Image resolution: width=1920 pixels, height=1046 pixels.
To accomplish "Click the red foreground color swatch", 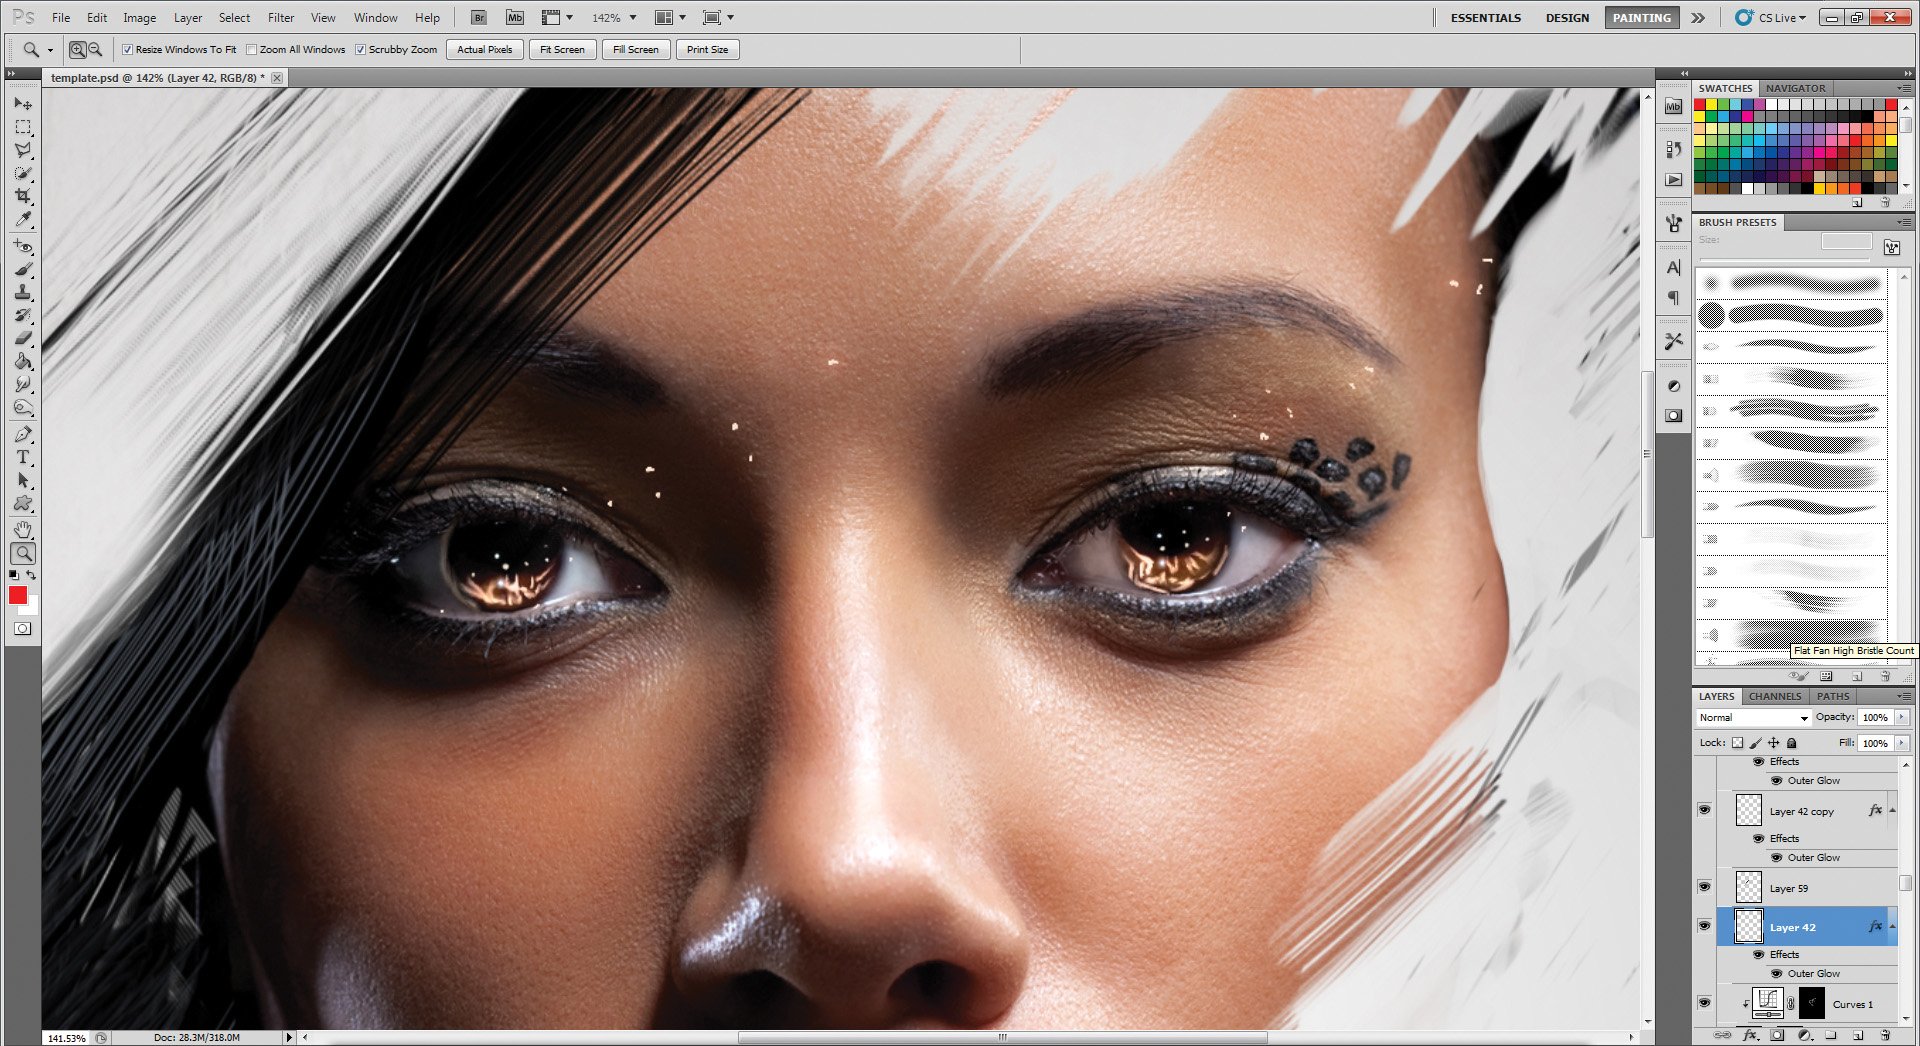I will pyautogui.click(x=18, y=595).
